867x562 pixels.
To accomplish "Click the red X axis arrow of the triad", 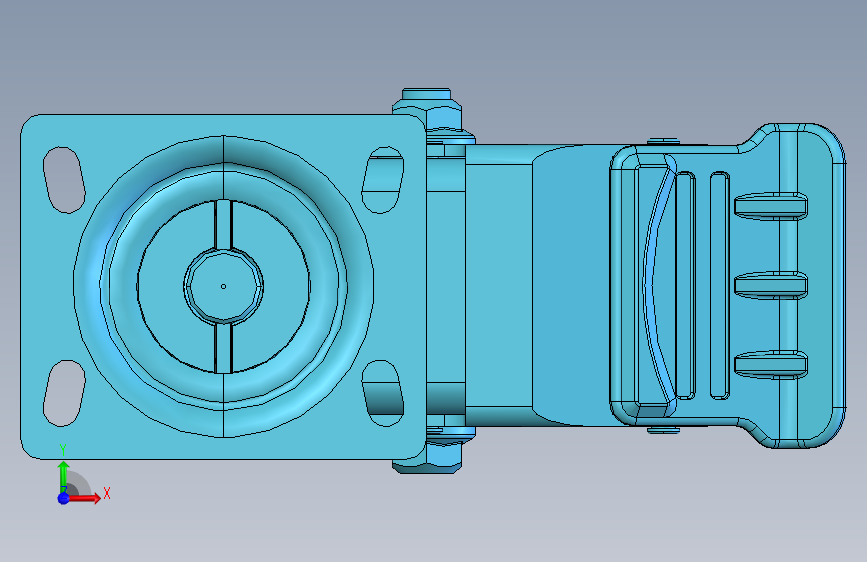I will click(84, 498).
